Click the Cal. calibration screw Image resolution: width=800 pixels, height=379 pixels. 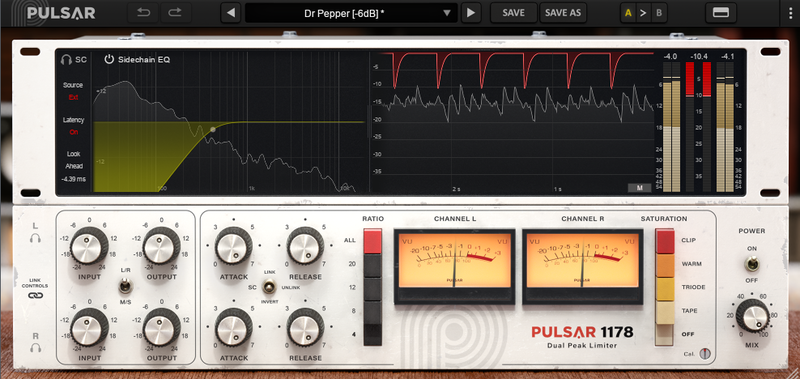click(x=705, y=353)
